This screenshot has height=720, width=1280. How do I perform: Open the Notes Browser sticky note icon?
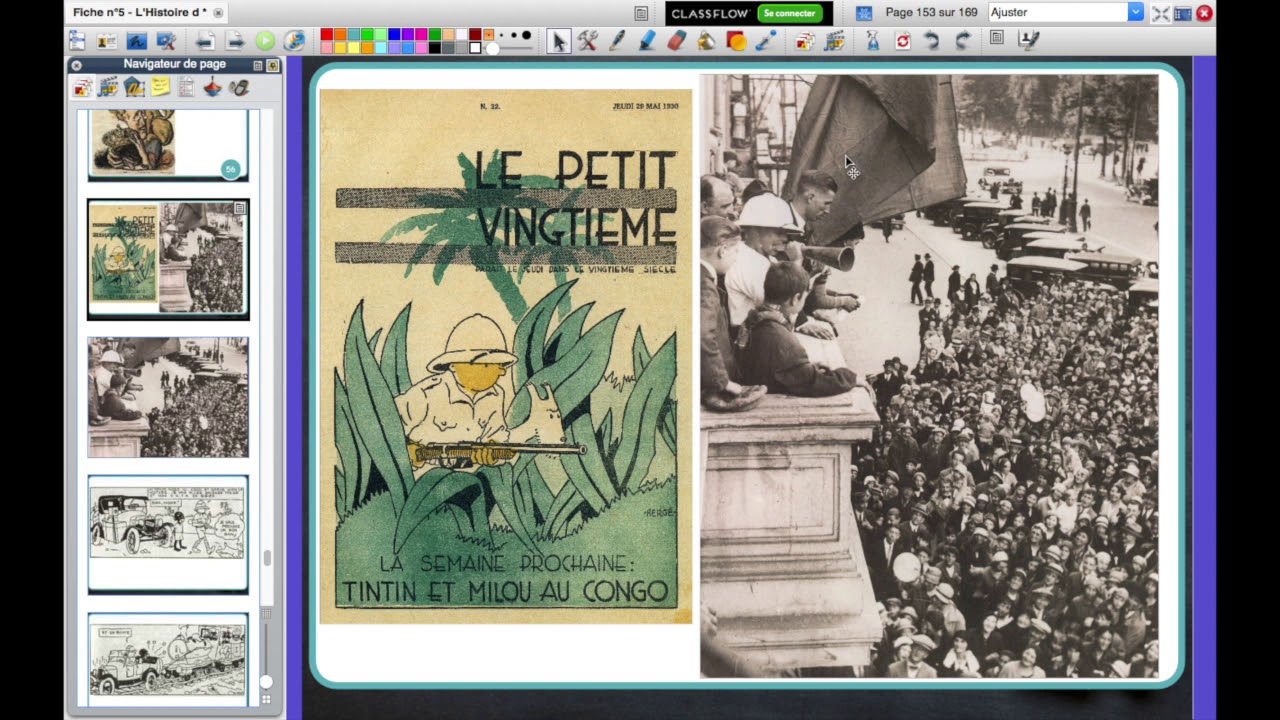click(160, 88)
